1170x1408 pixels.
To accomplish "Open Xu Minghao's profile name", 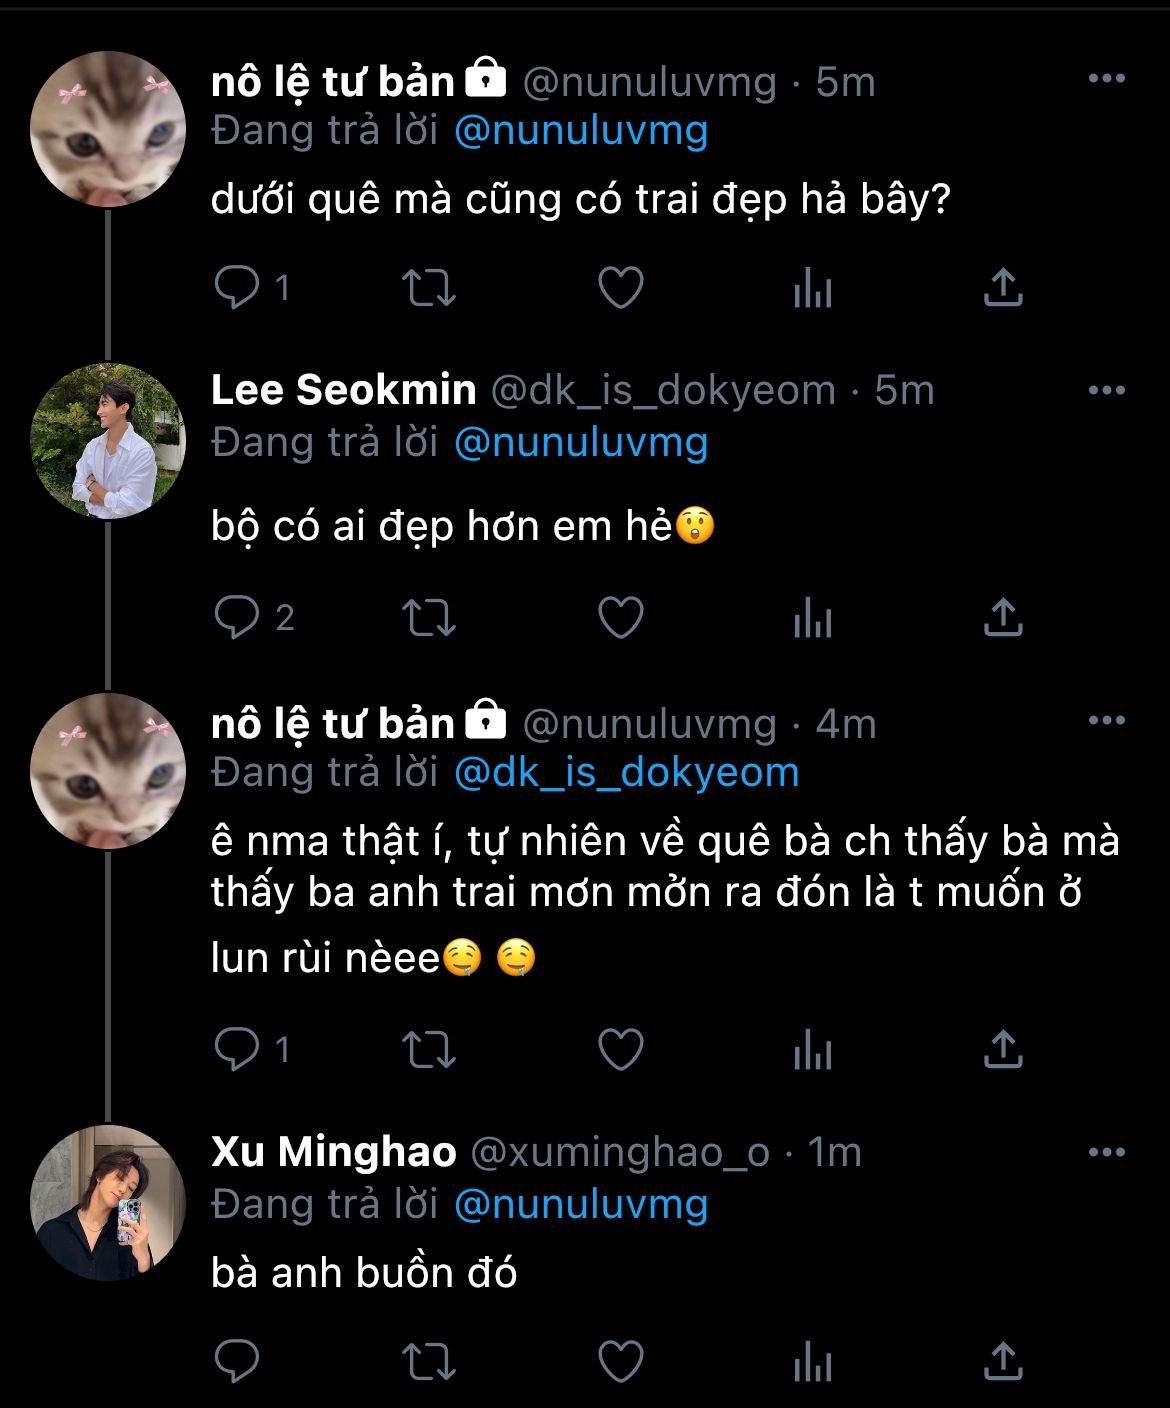I will point(334,1152).
